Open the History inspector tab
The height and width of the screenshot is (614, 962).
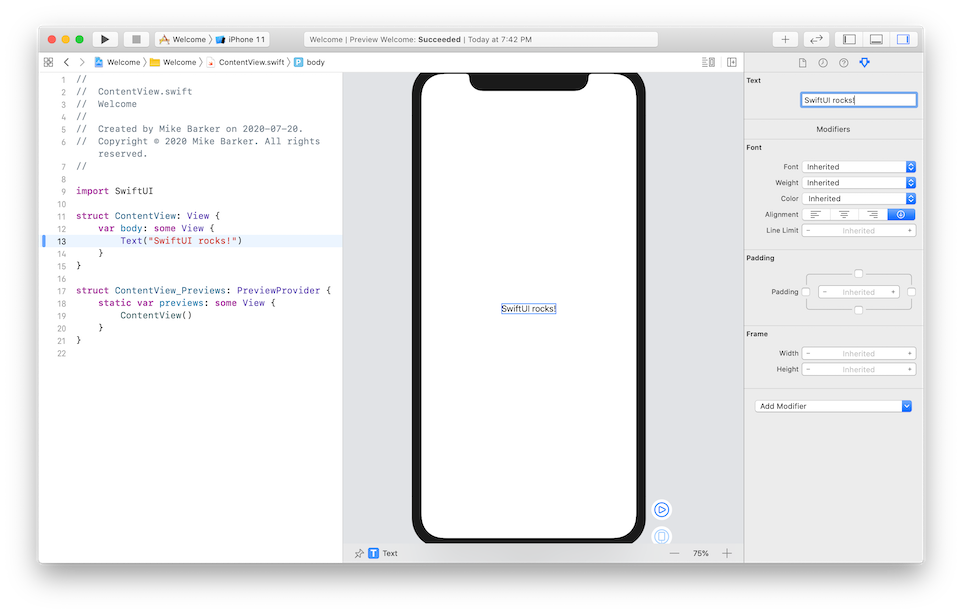pos(823,63)
